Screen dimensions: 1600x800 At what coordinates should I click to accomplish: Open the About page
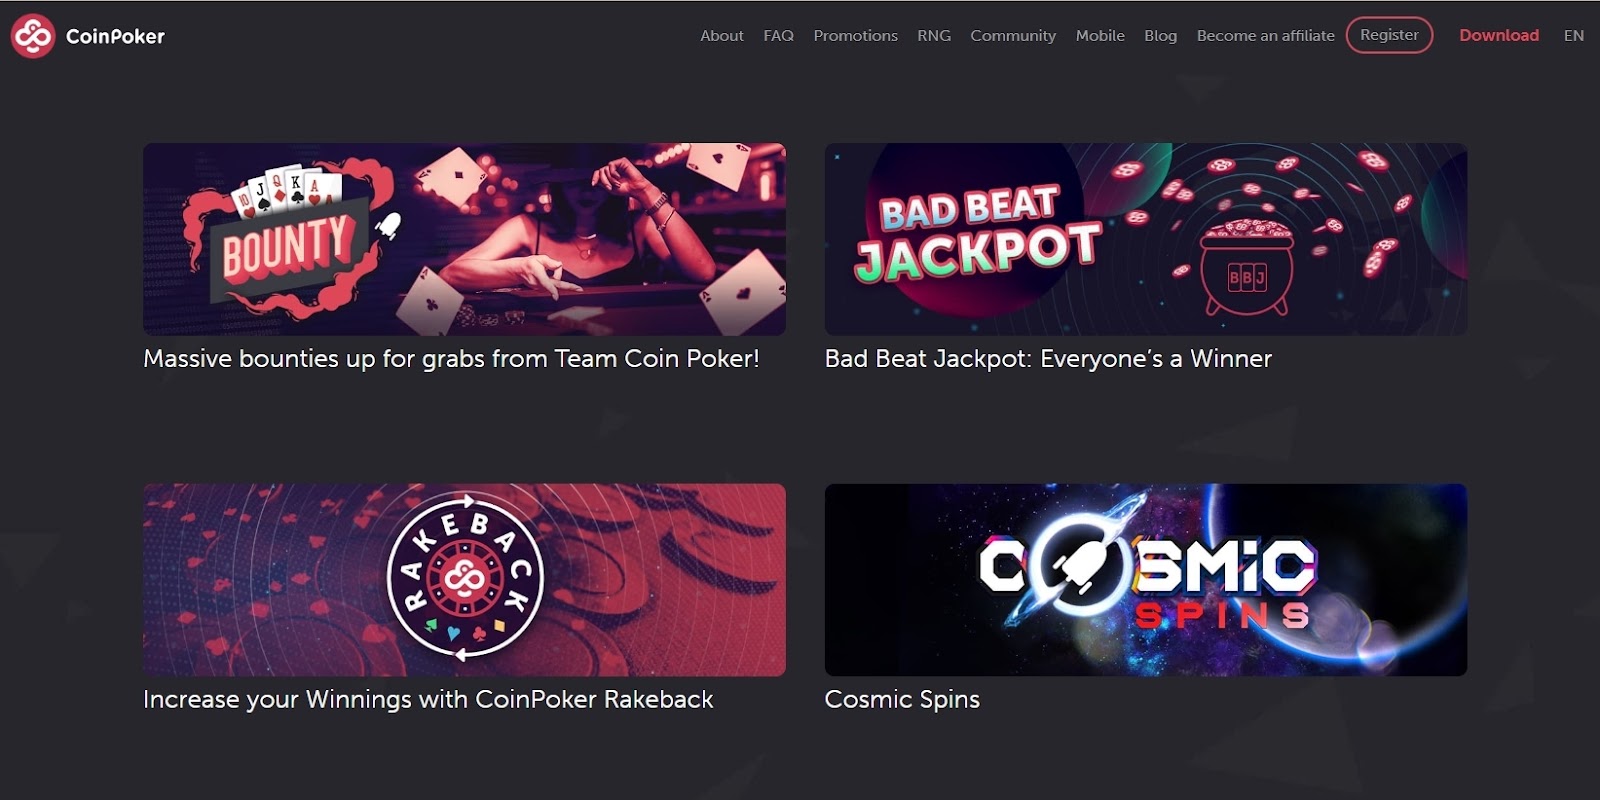(722, 36)
